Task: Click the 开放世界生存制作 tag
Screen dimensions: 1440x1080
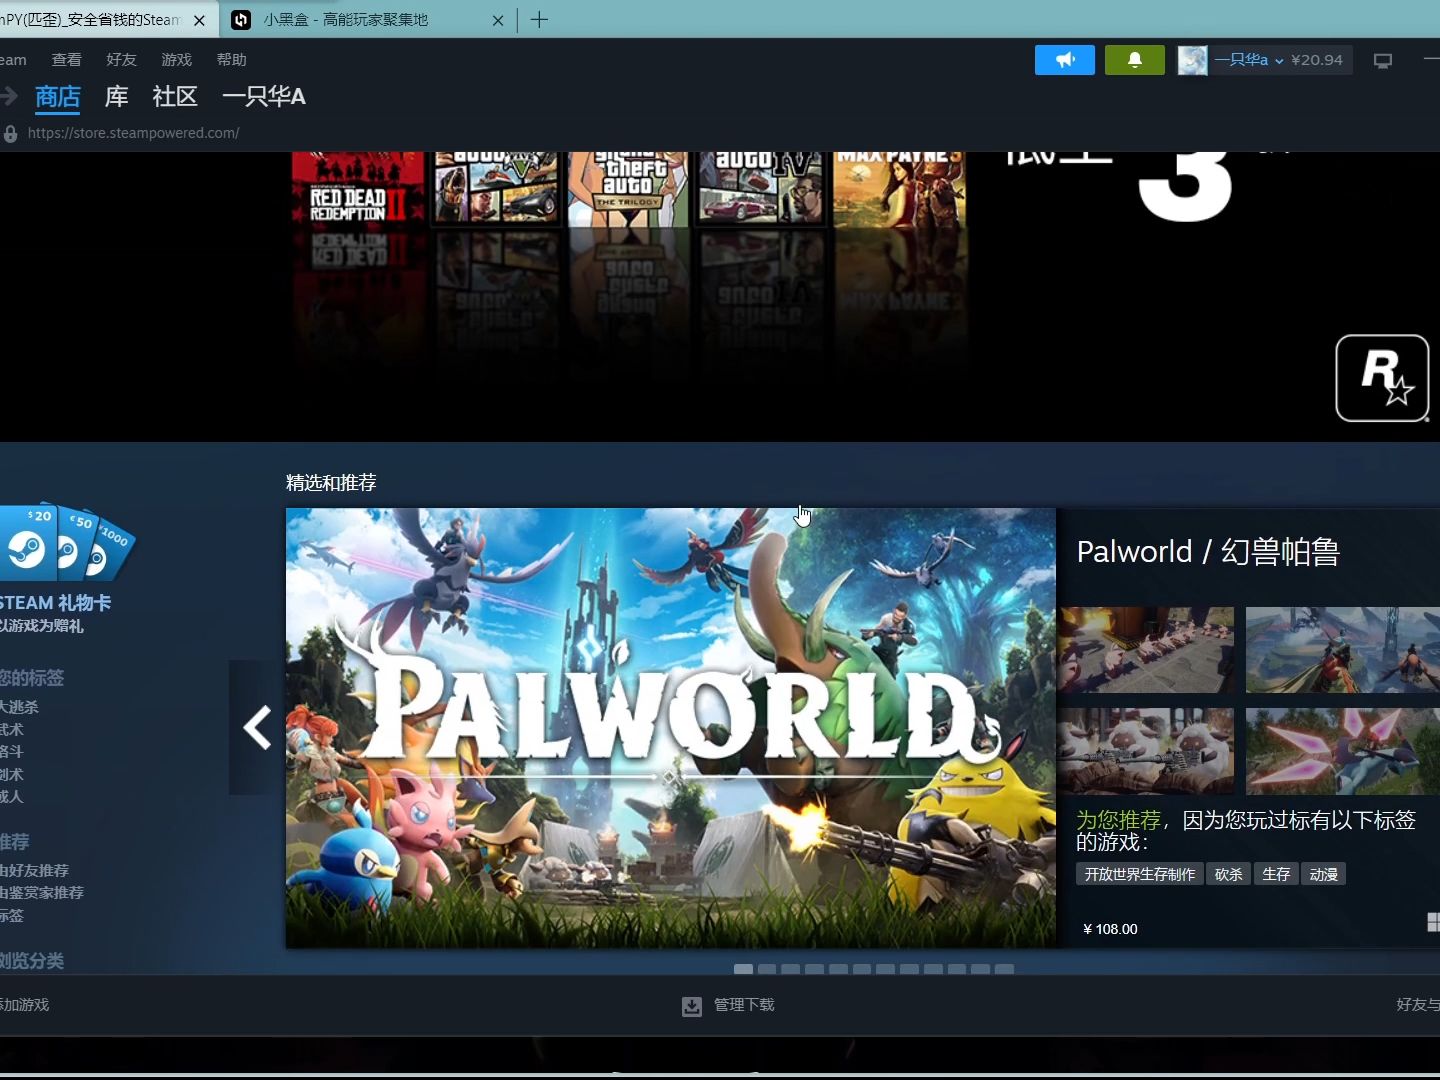Action: click(x=1140, y=874)
